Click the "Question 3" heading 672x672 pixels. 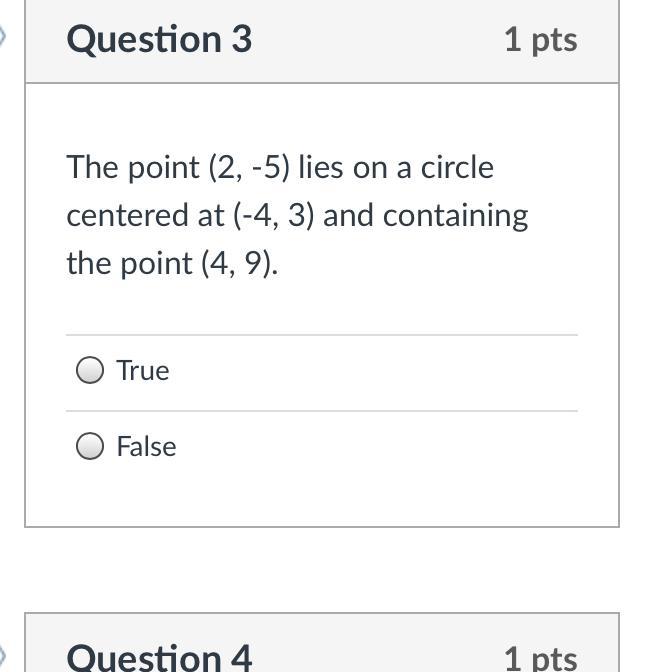[x=159, y=39]
